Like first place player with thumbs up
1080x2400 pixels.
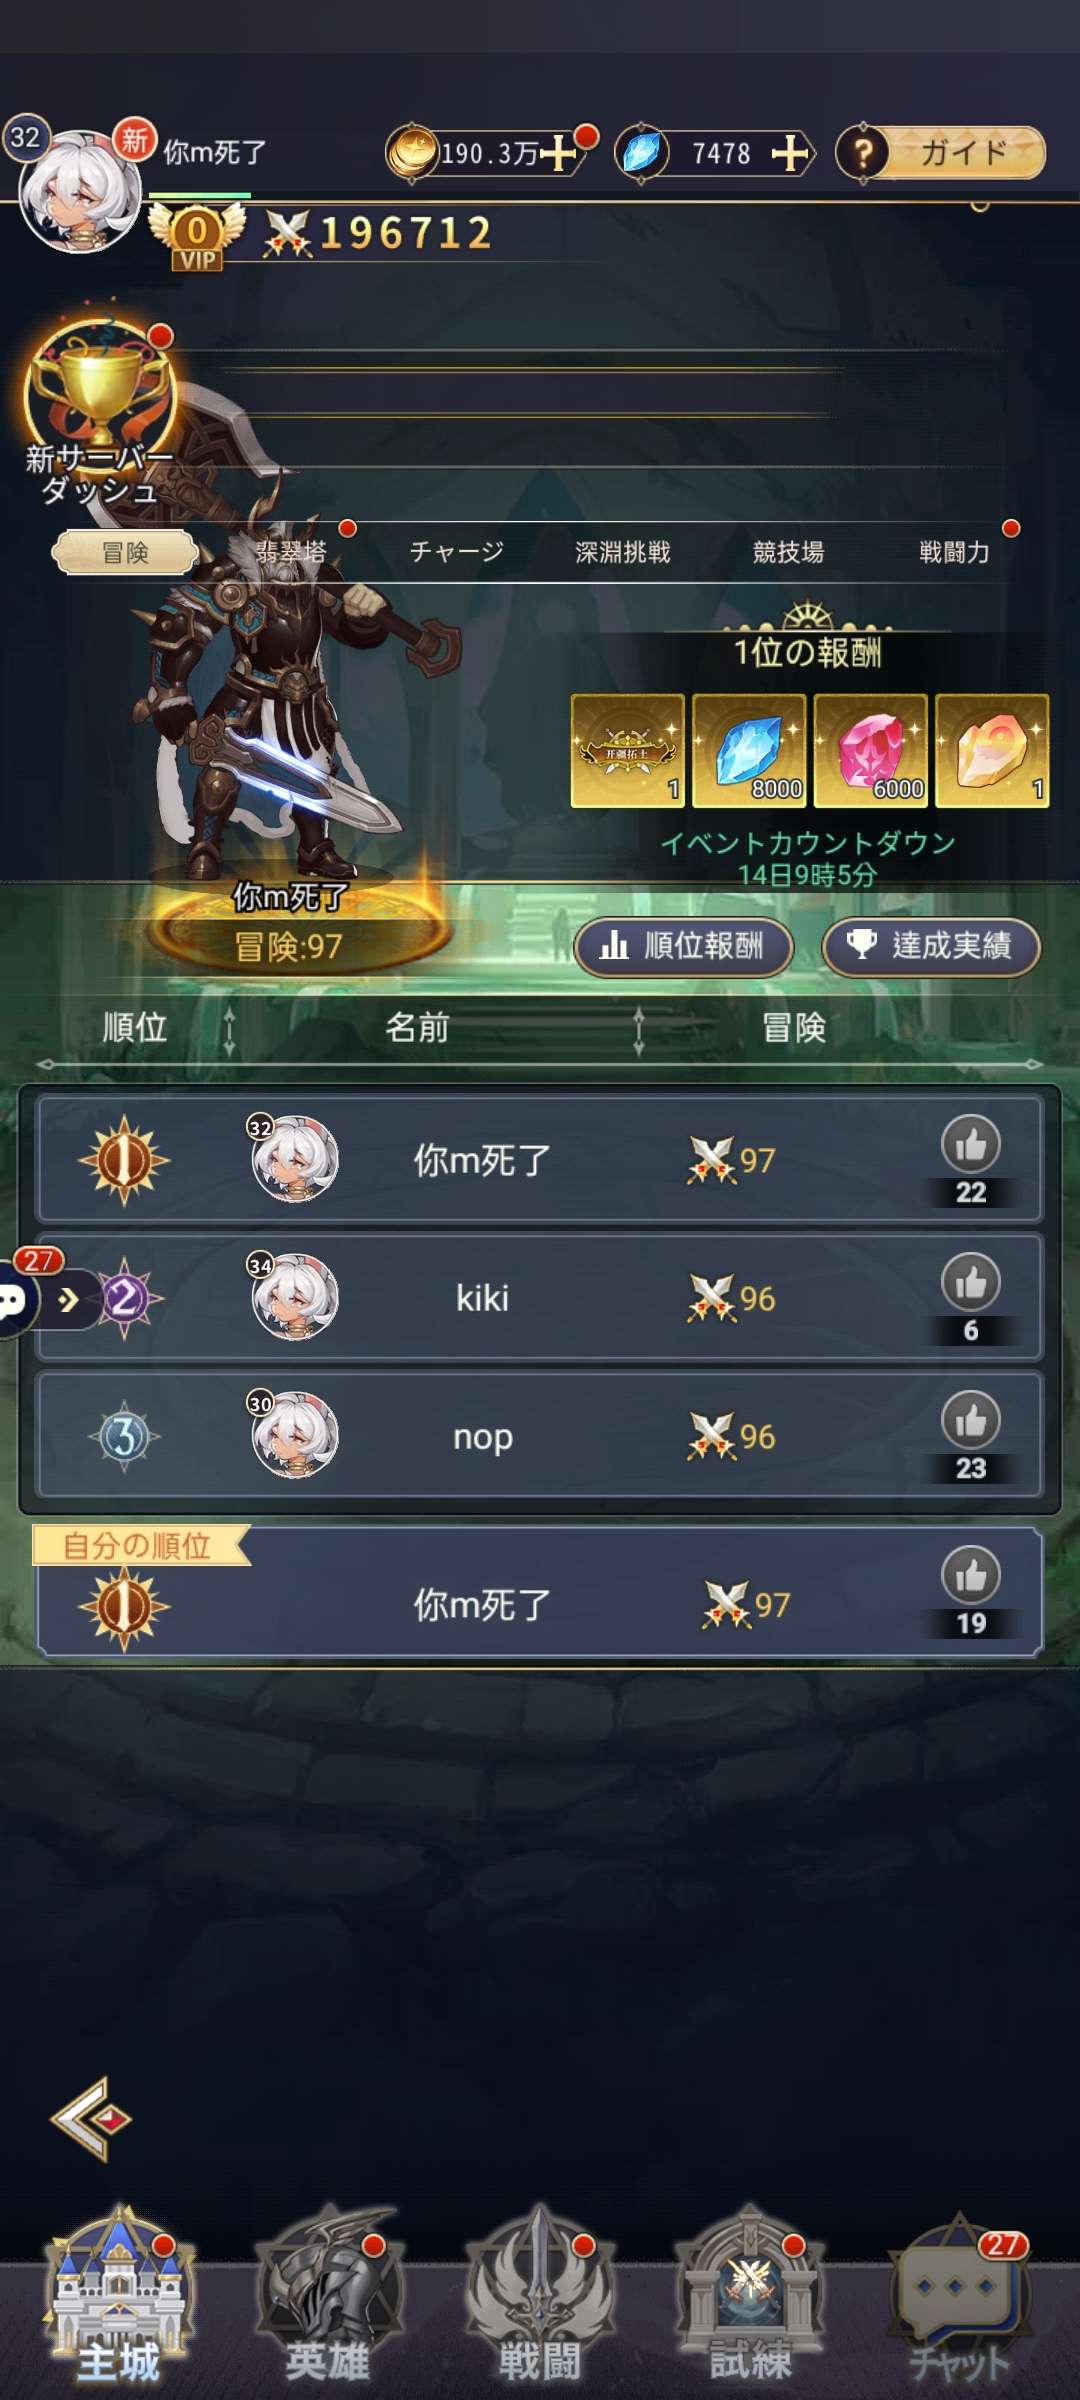click(970, 1144)
